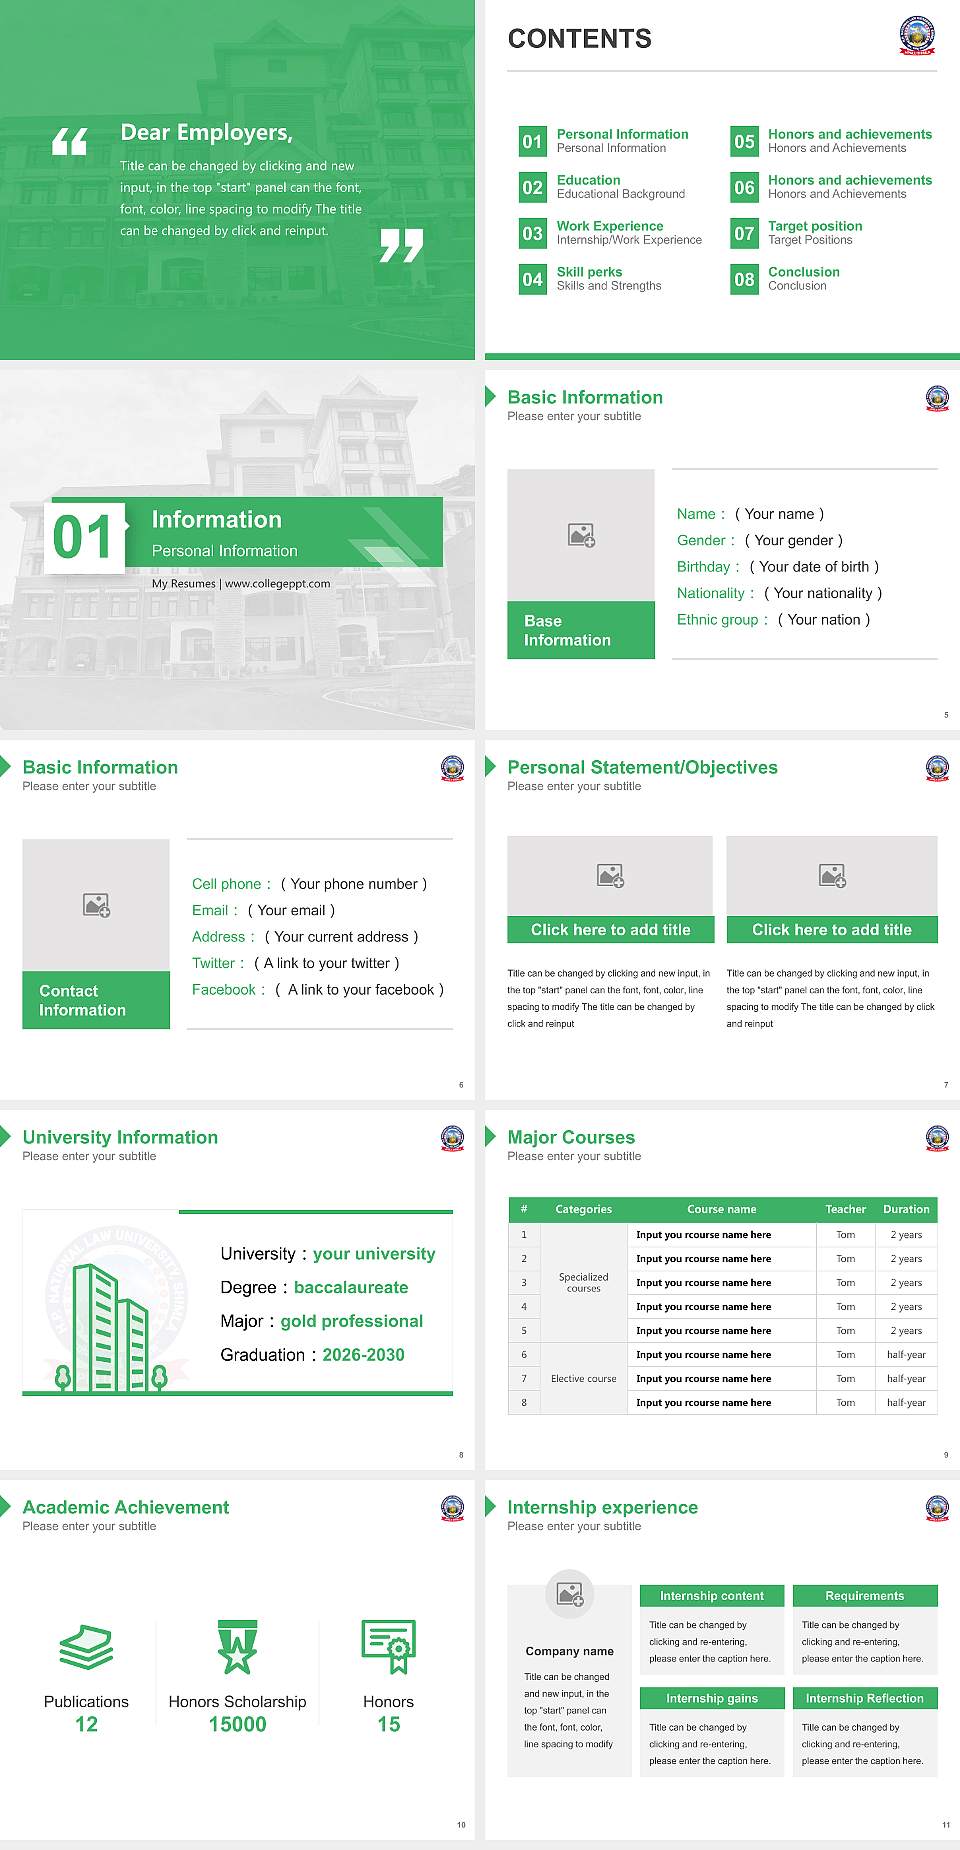The height and width of the screenshot is (1850, 960).
Task: Click the 'Course name' table header
Action: coord(722,1209)
